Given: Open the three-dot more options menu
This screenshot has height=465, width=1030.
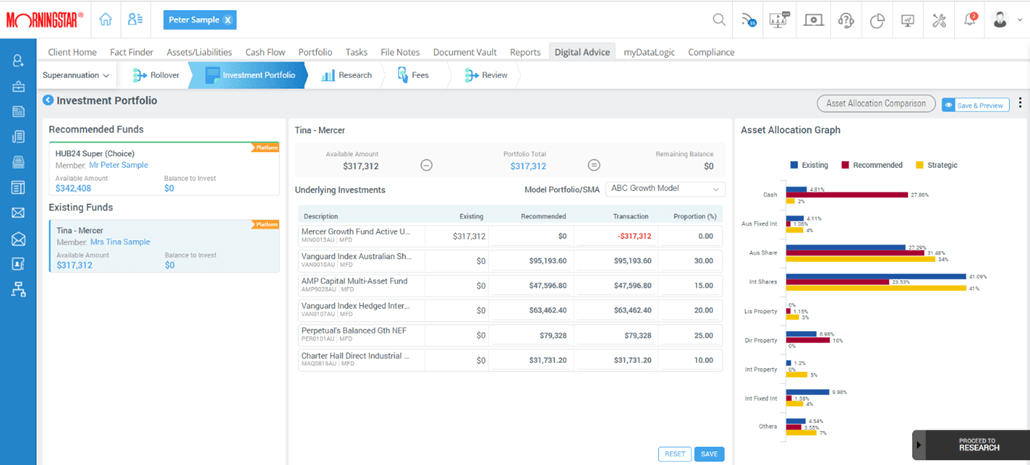Looking at the screenshot, I should point(1020,102).
